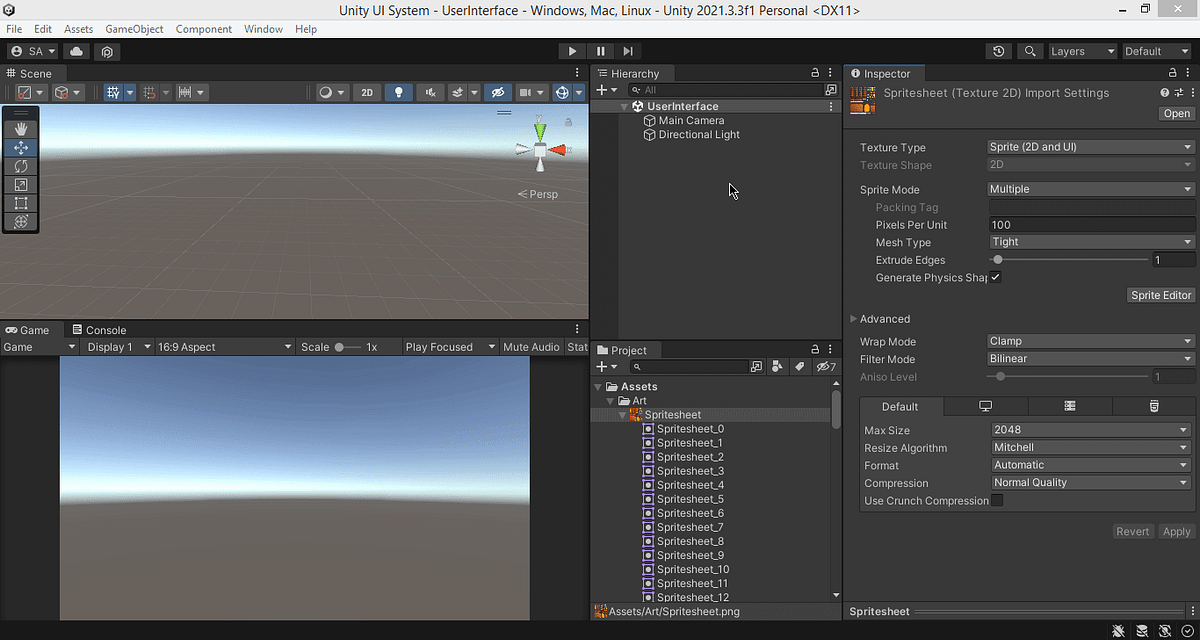Switch to the Console tab
The width and height of the screenshot is (1200, 640).
click(x=105, y=330)
